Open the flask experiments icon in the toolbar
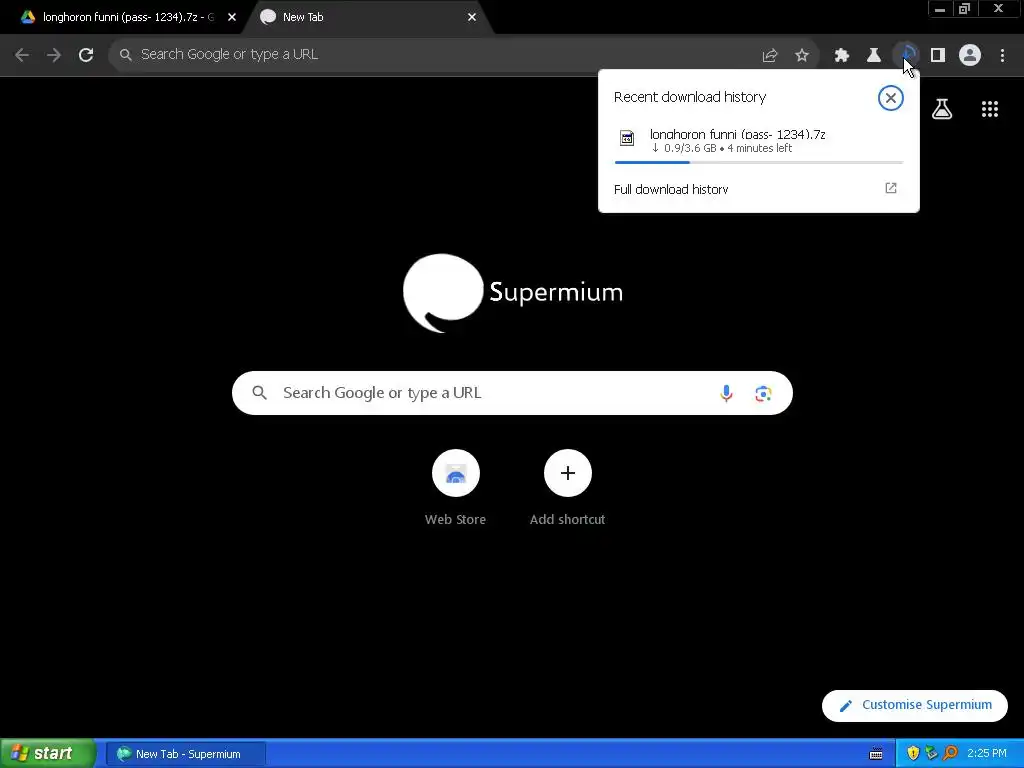1024x768 pixels. 874,56
